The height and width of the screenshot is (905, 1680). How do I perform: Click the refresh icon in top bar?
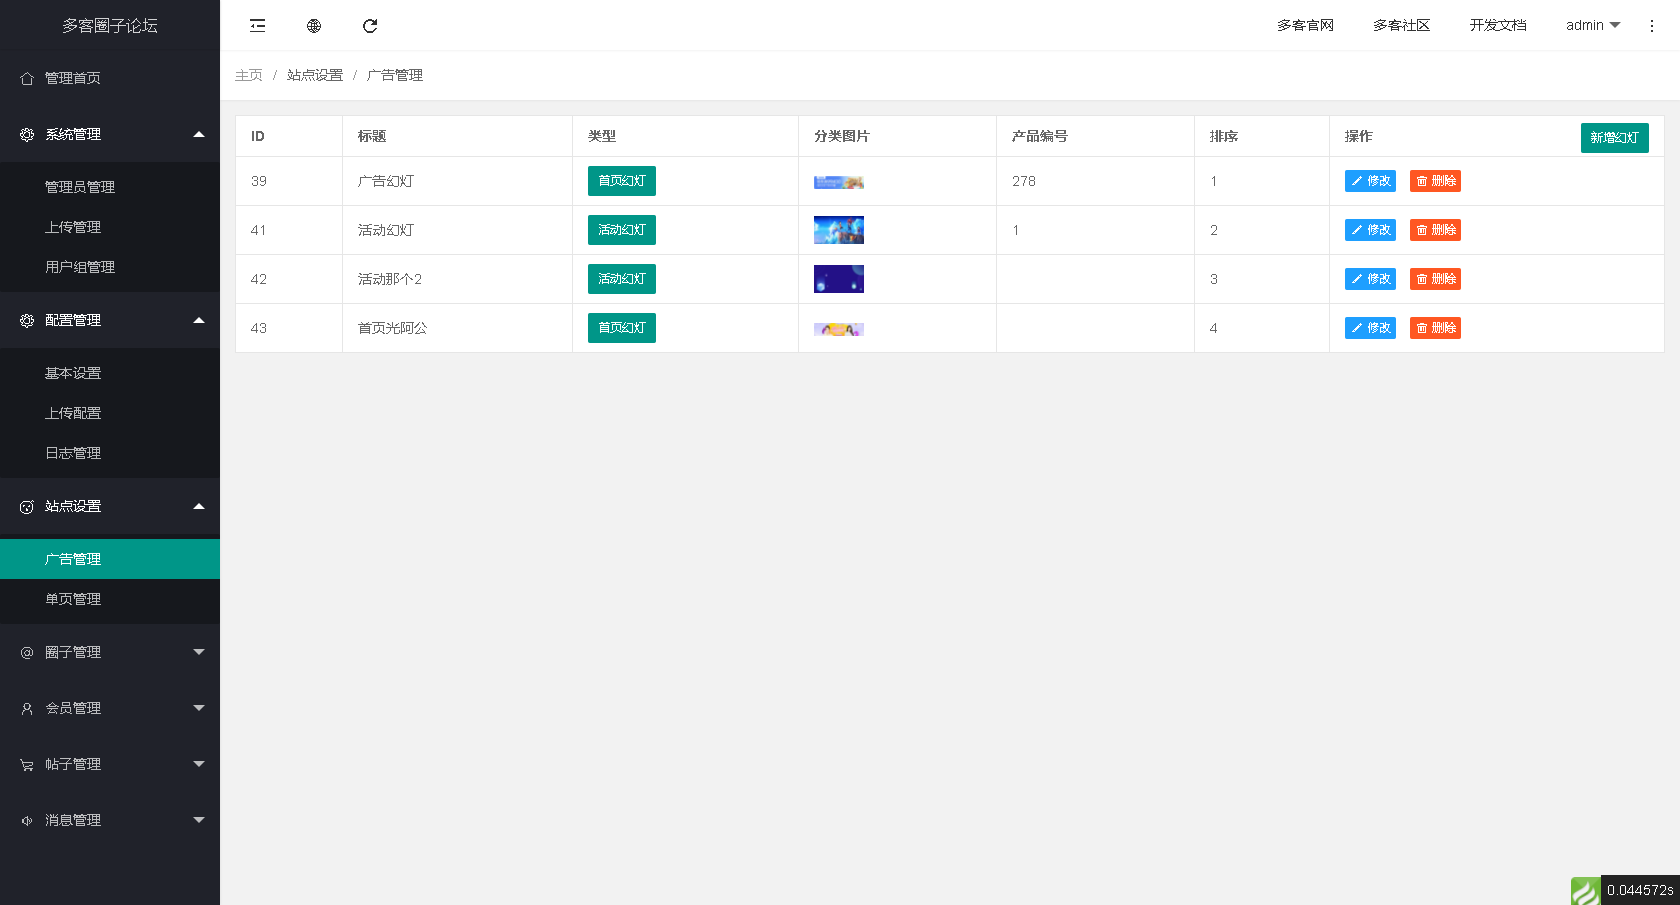coord(370,26)
